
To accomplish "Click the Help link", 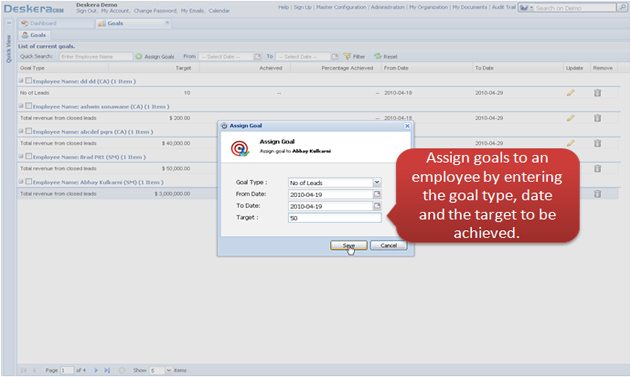I will tap(283, 7).
